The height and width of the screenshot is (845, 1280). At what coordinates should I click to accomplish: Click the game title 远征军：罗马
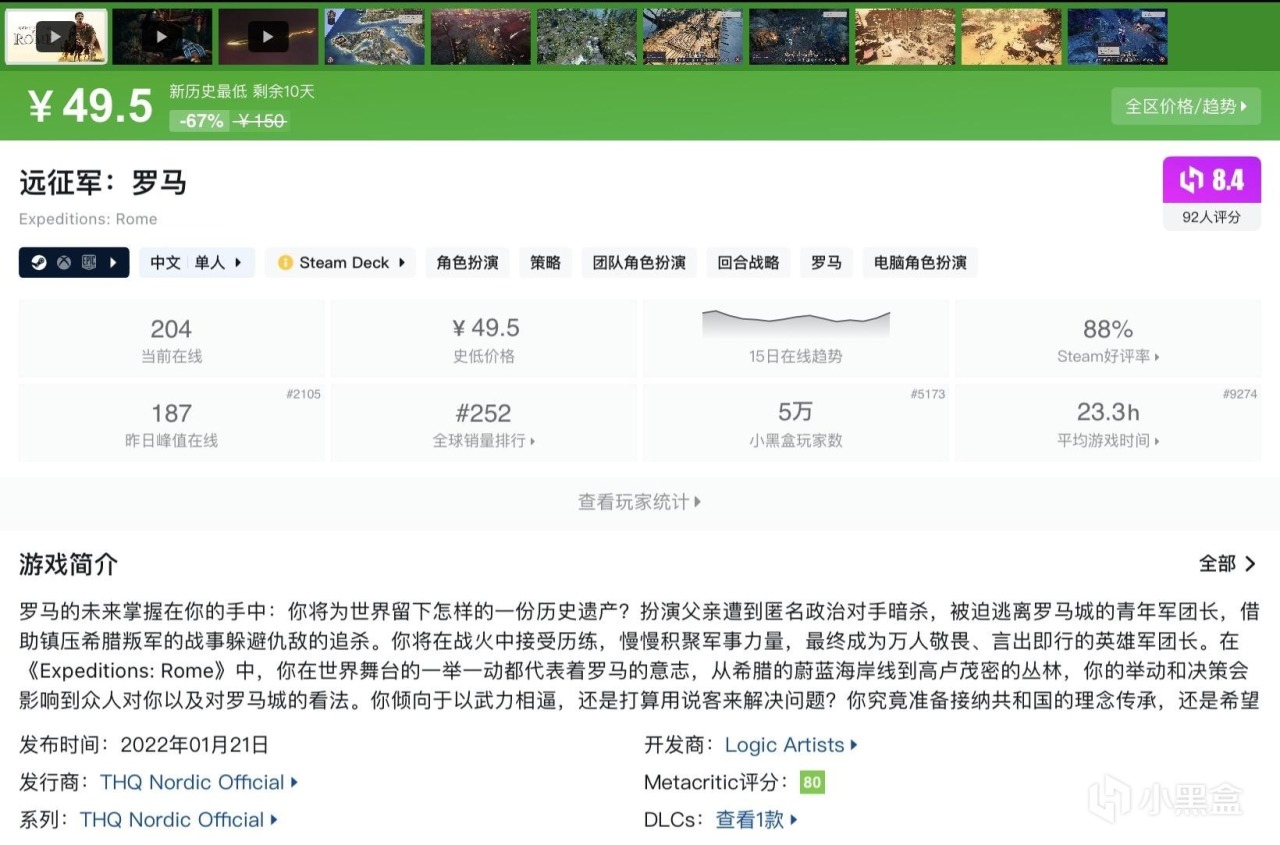(103, 183)
